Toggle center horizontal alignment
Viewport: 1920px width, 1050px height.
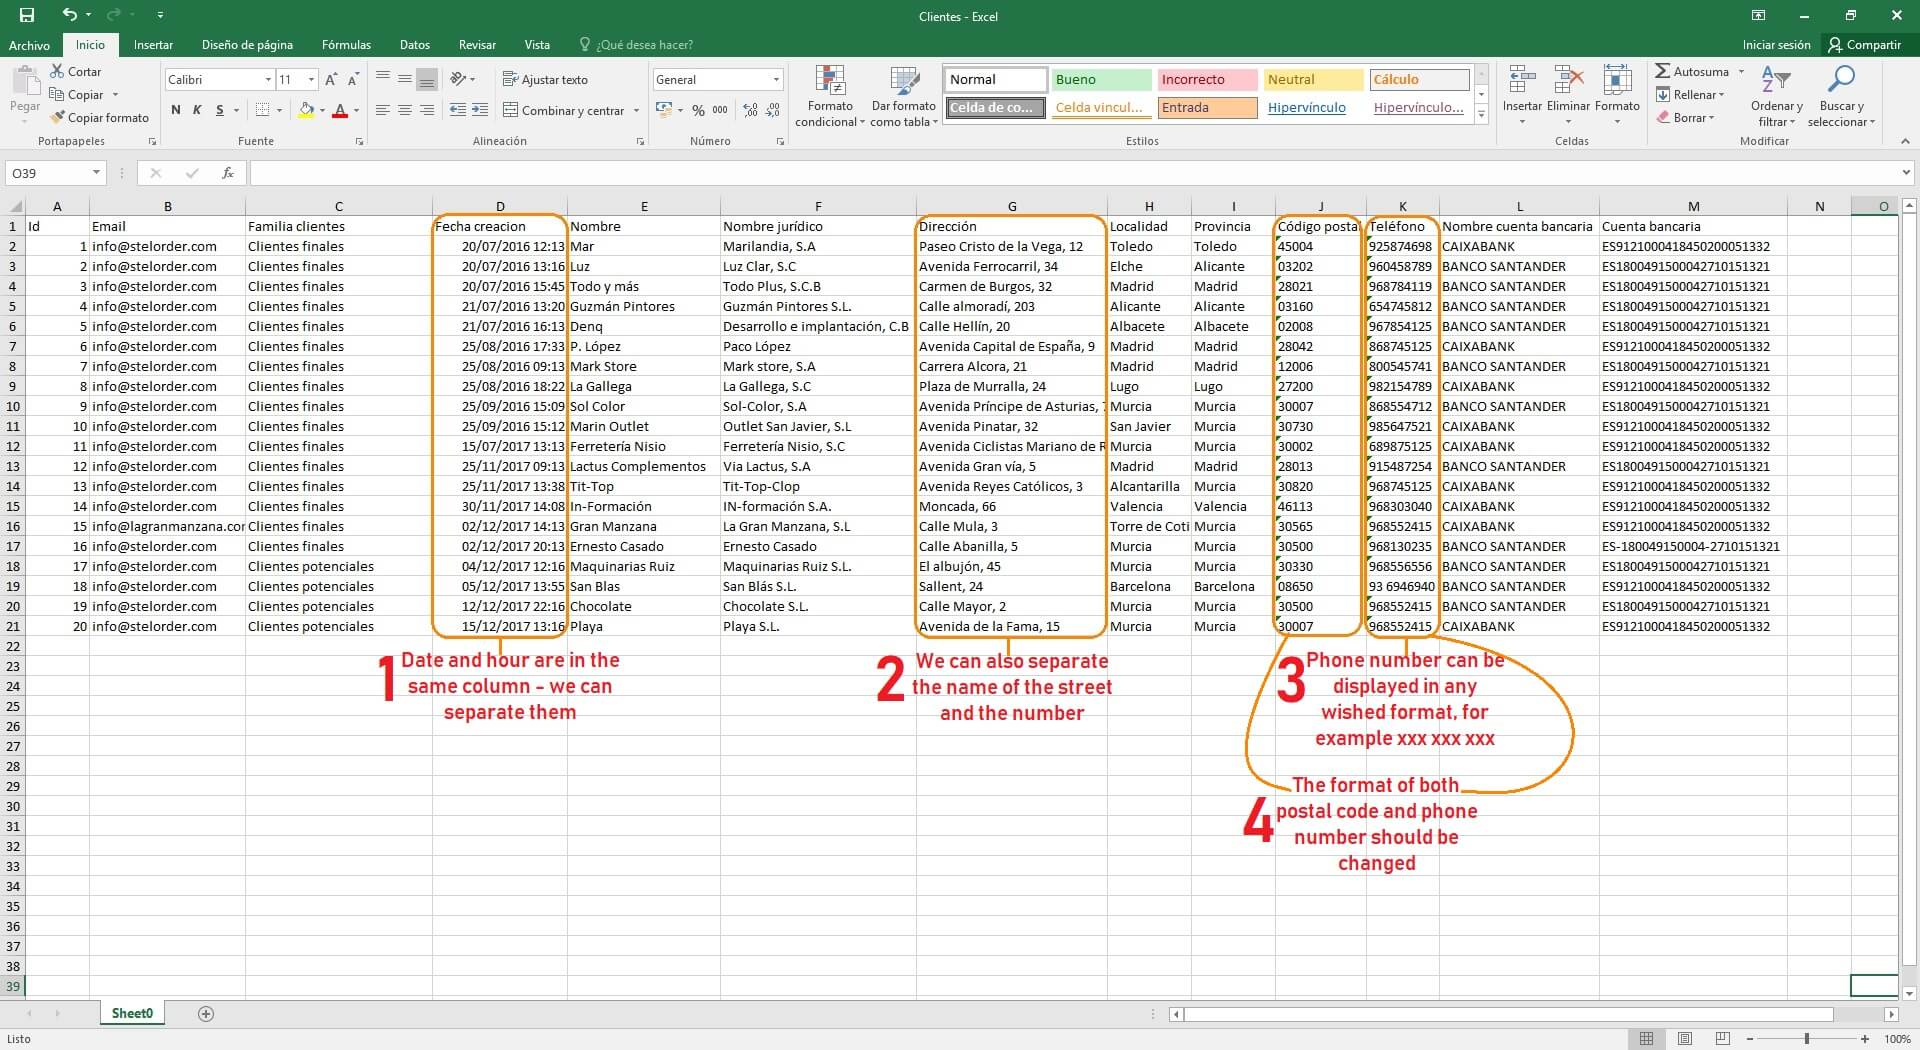tap(404, 110)
